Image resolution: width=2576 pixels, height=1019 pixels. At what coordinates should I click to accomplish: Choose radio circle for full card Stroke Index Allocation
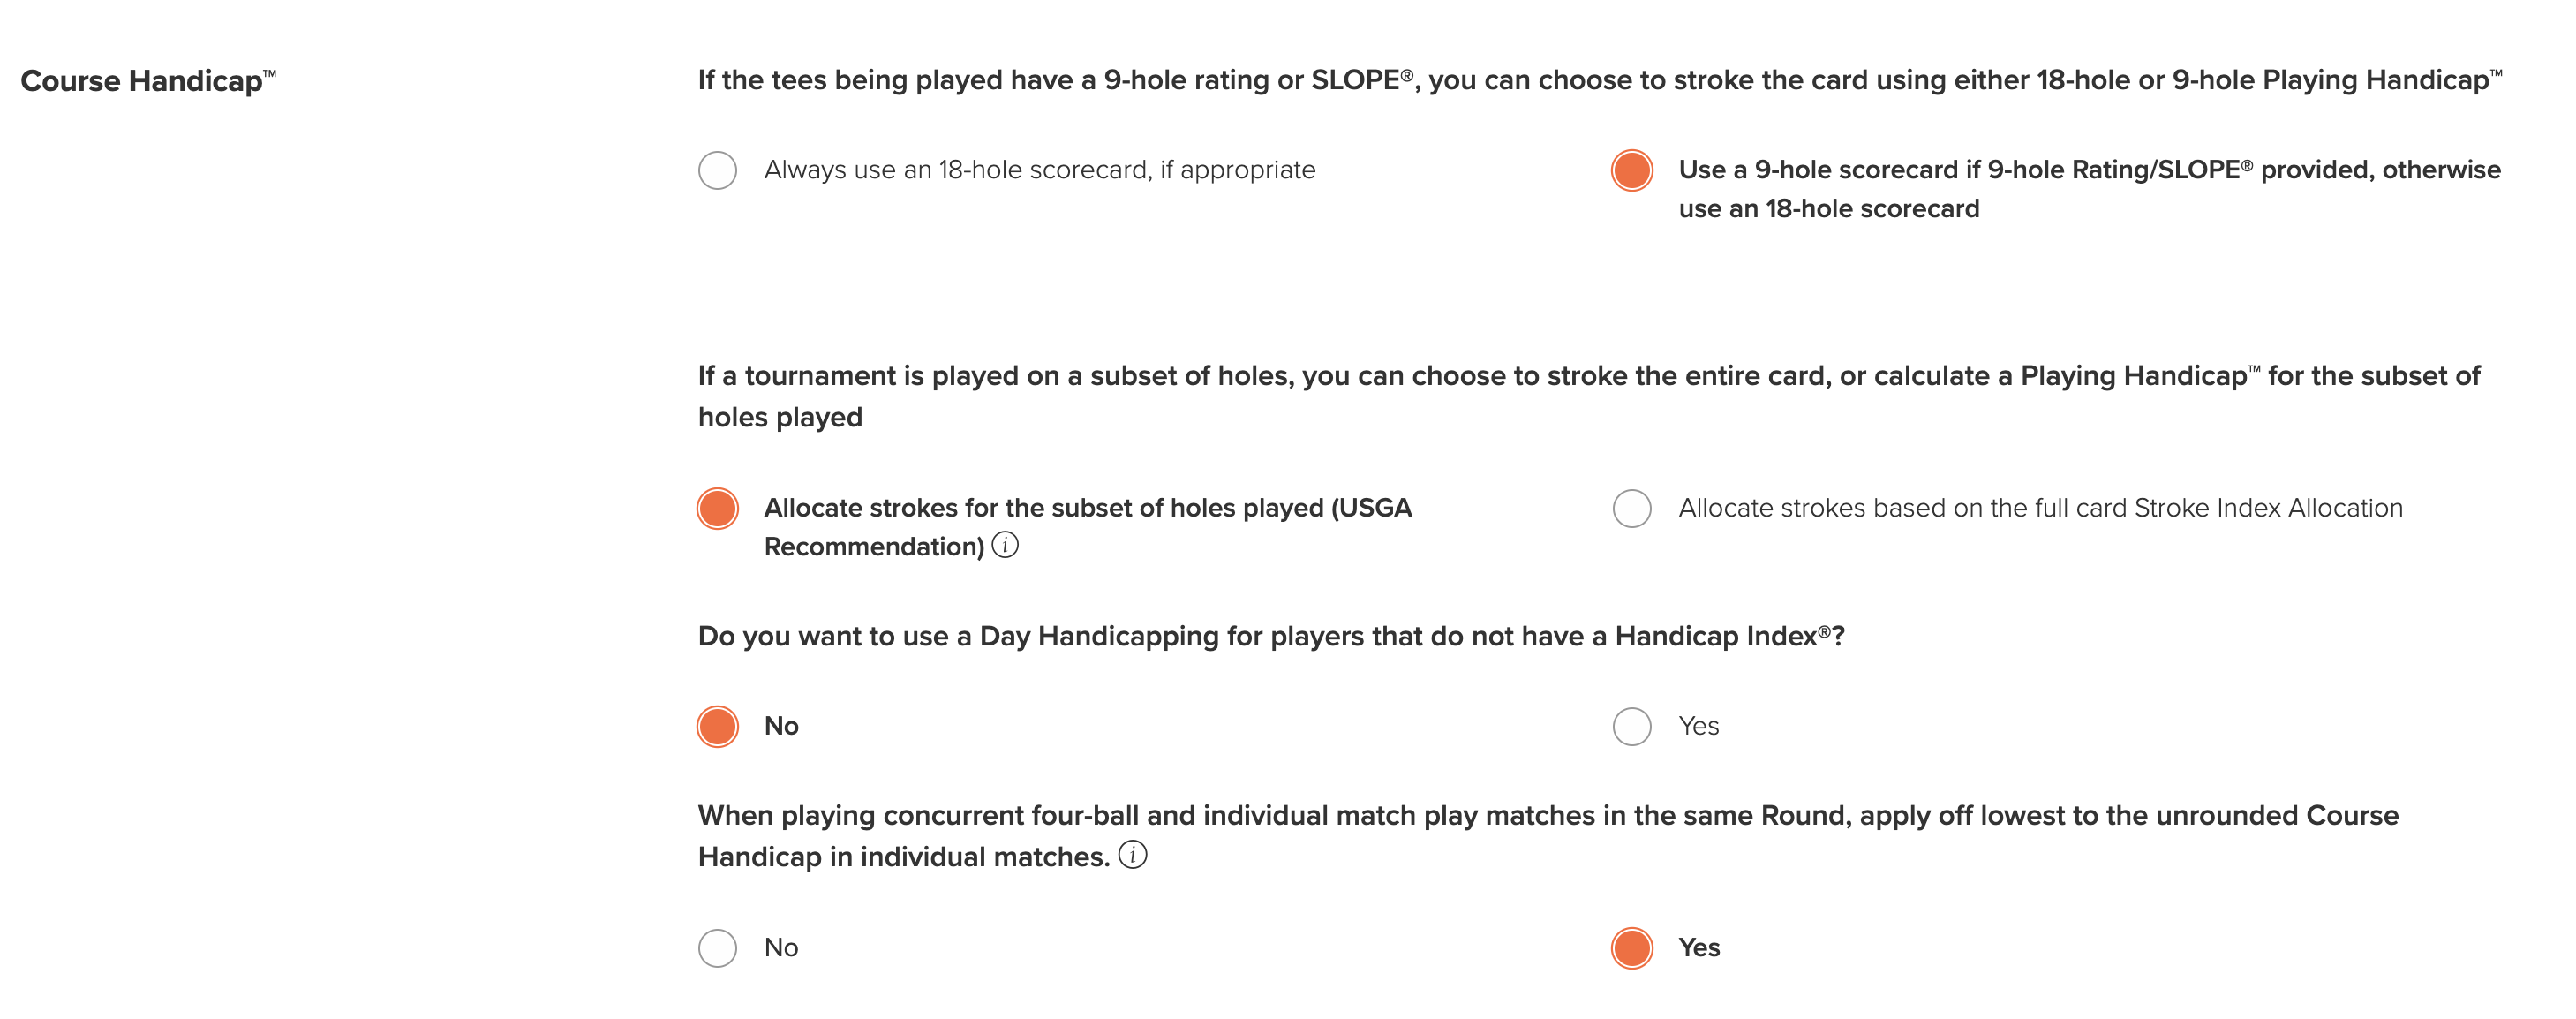(1631, 508)
